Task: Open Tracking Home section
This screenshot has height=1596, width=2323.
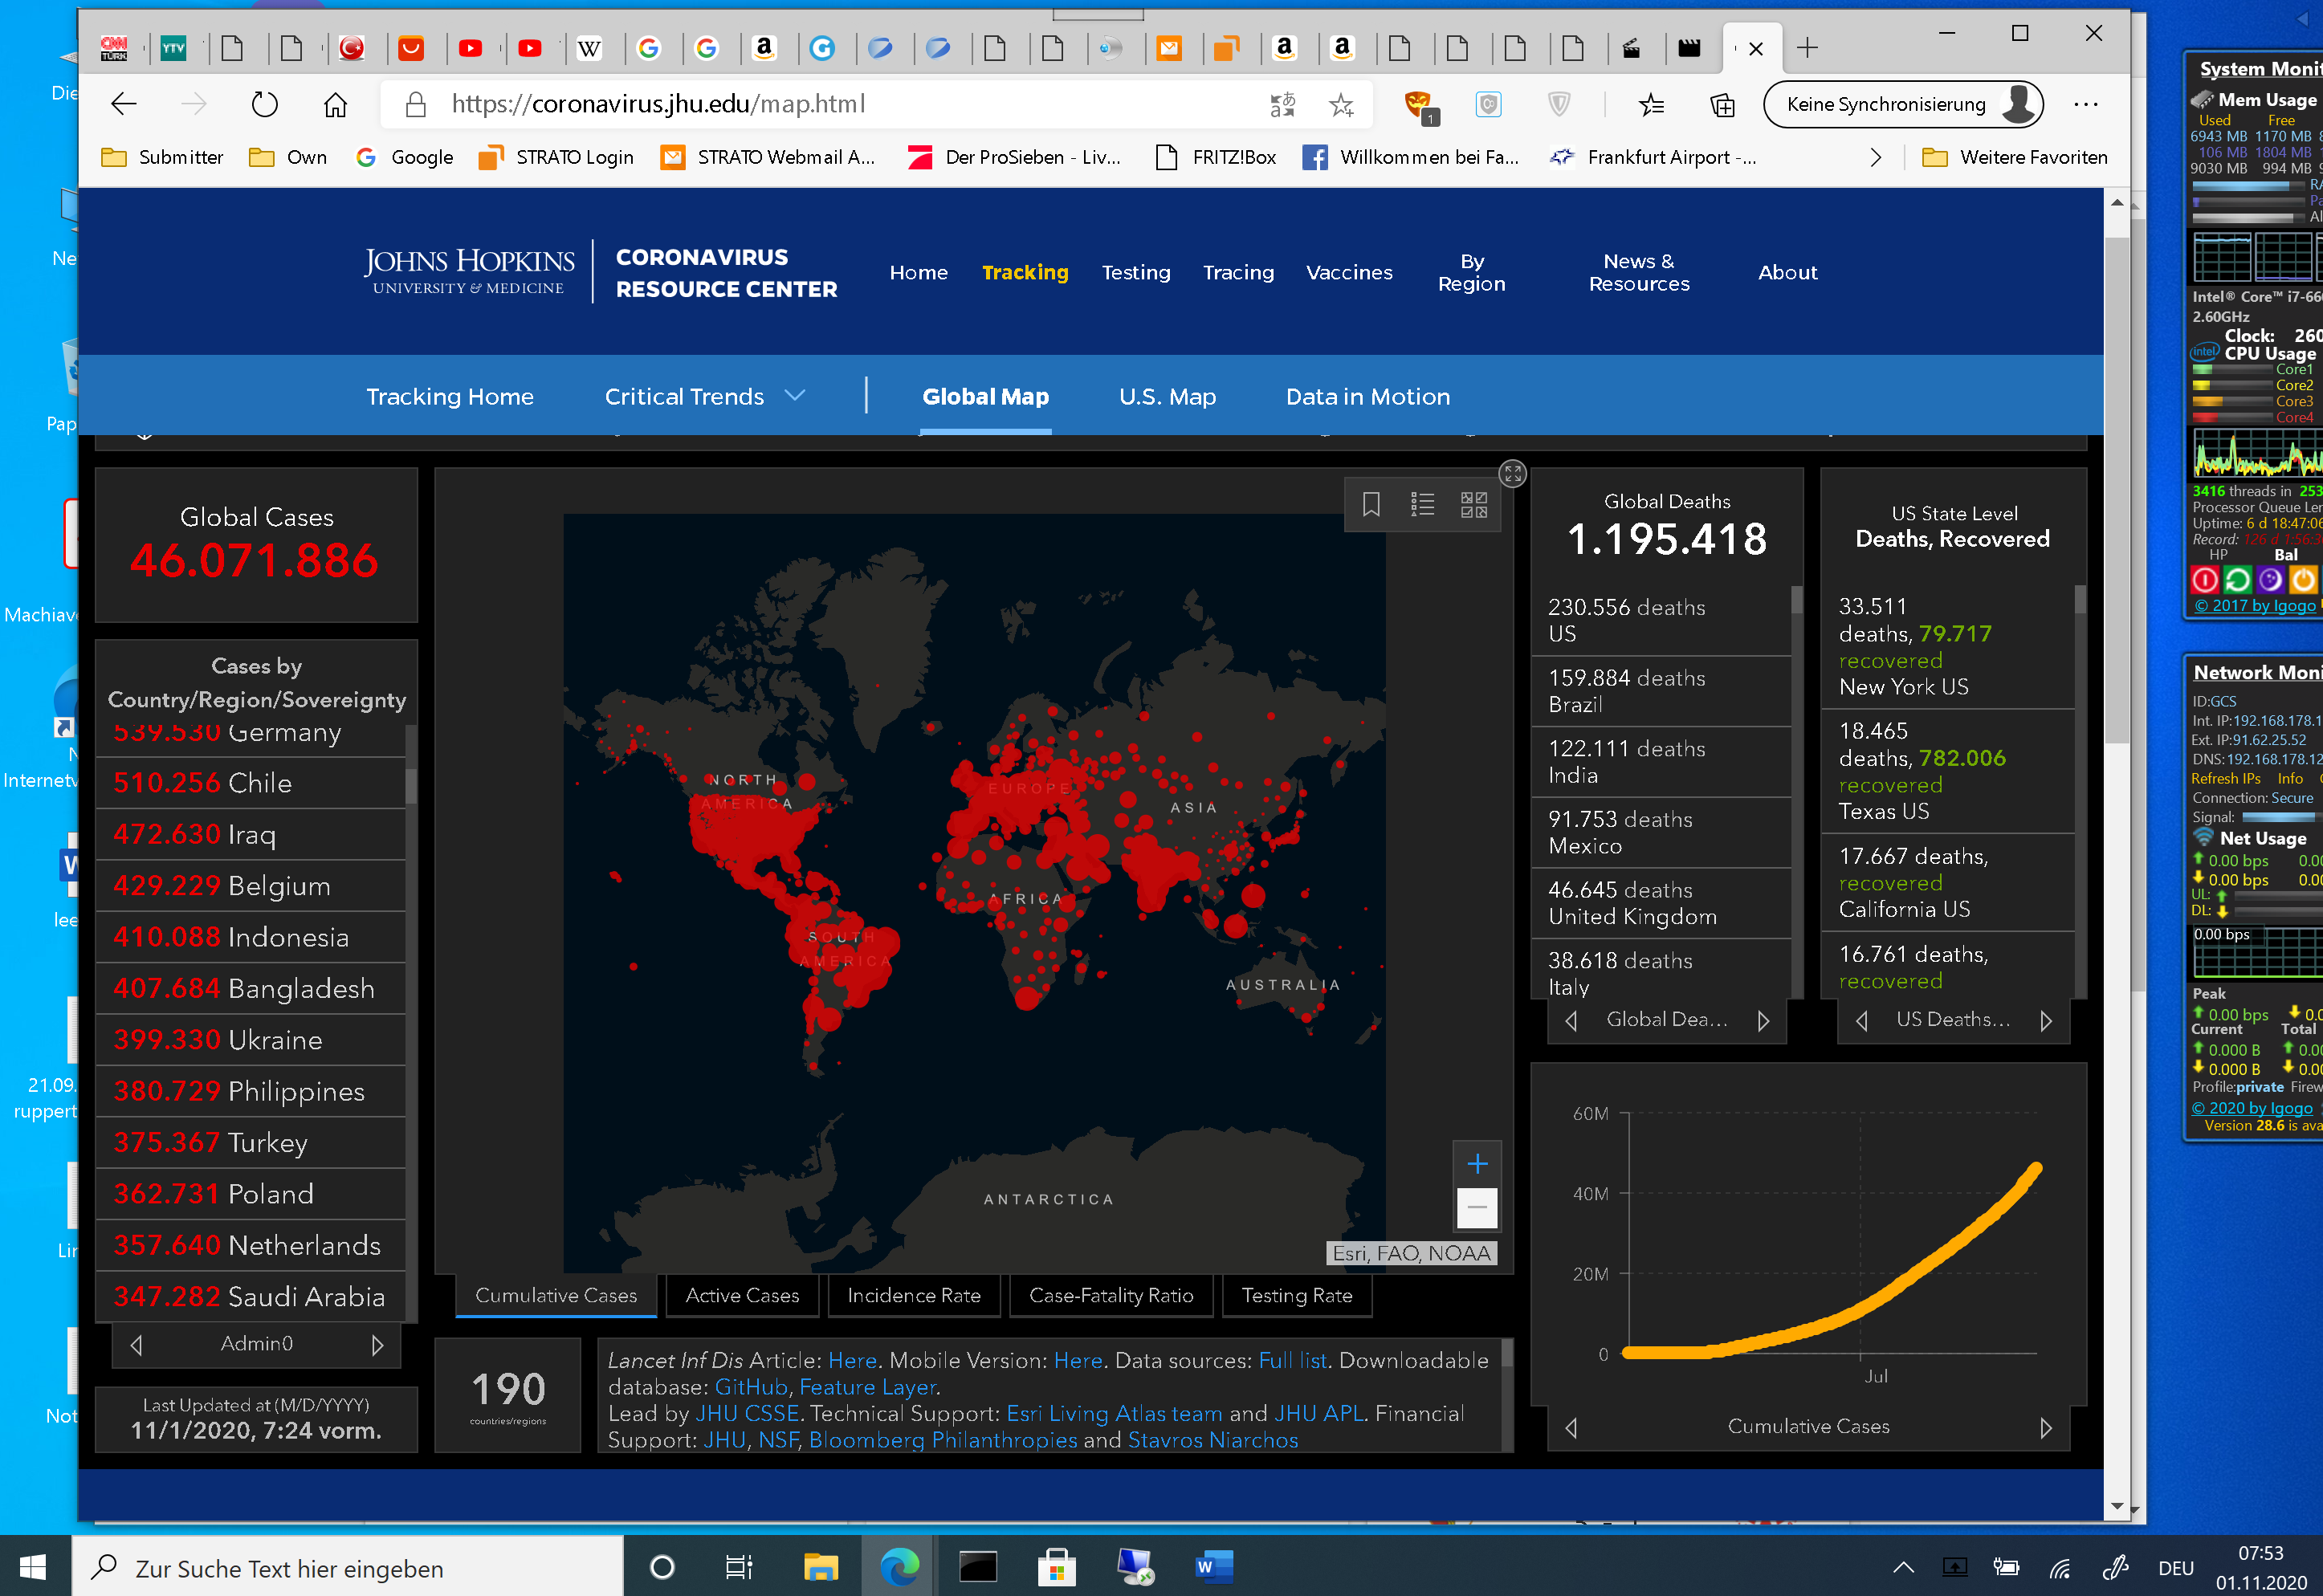Action: tap(450, 397)
